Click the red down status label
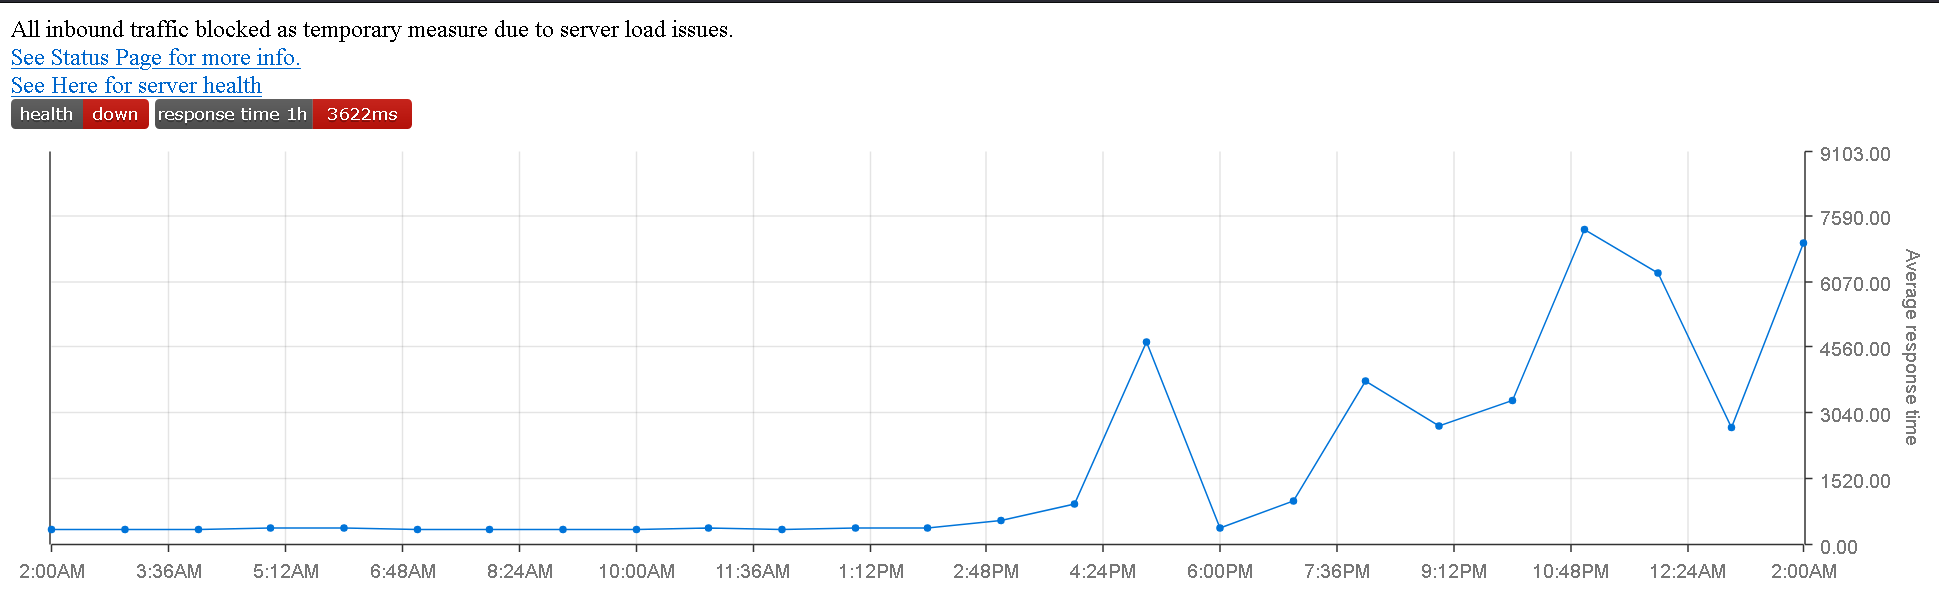This screenshot has width=1939, height=606. (115, 114)
